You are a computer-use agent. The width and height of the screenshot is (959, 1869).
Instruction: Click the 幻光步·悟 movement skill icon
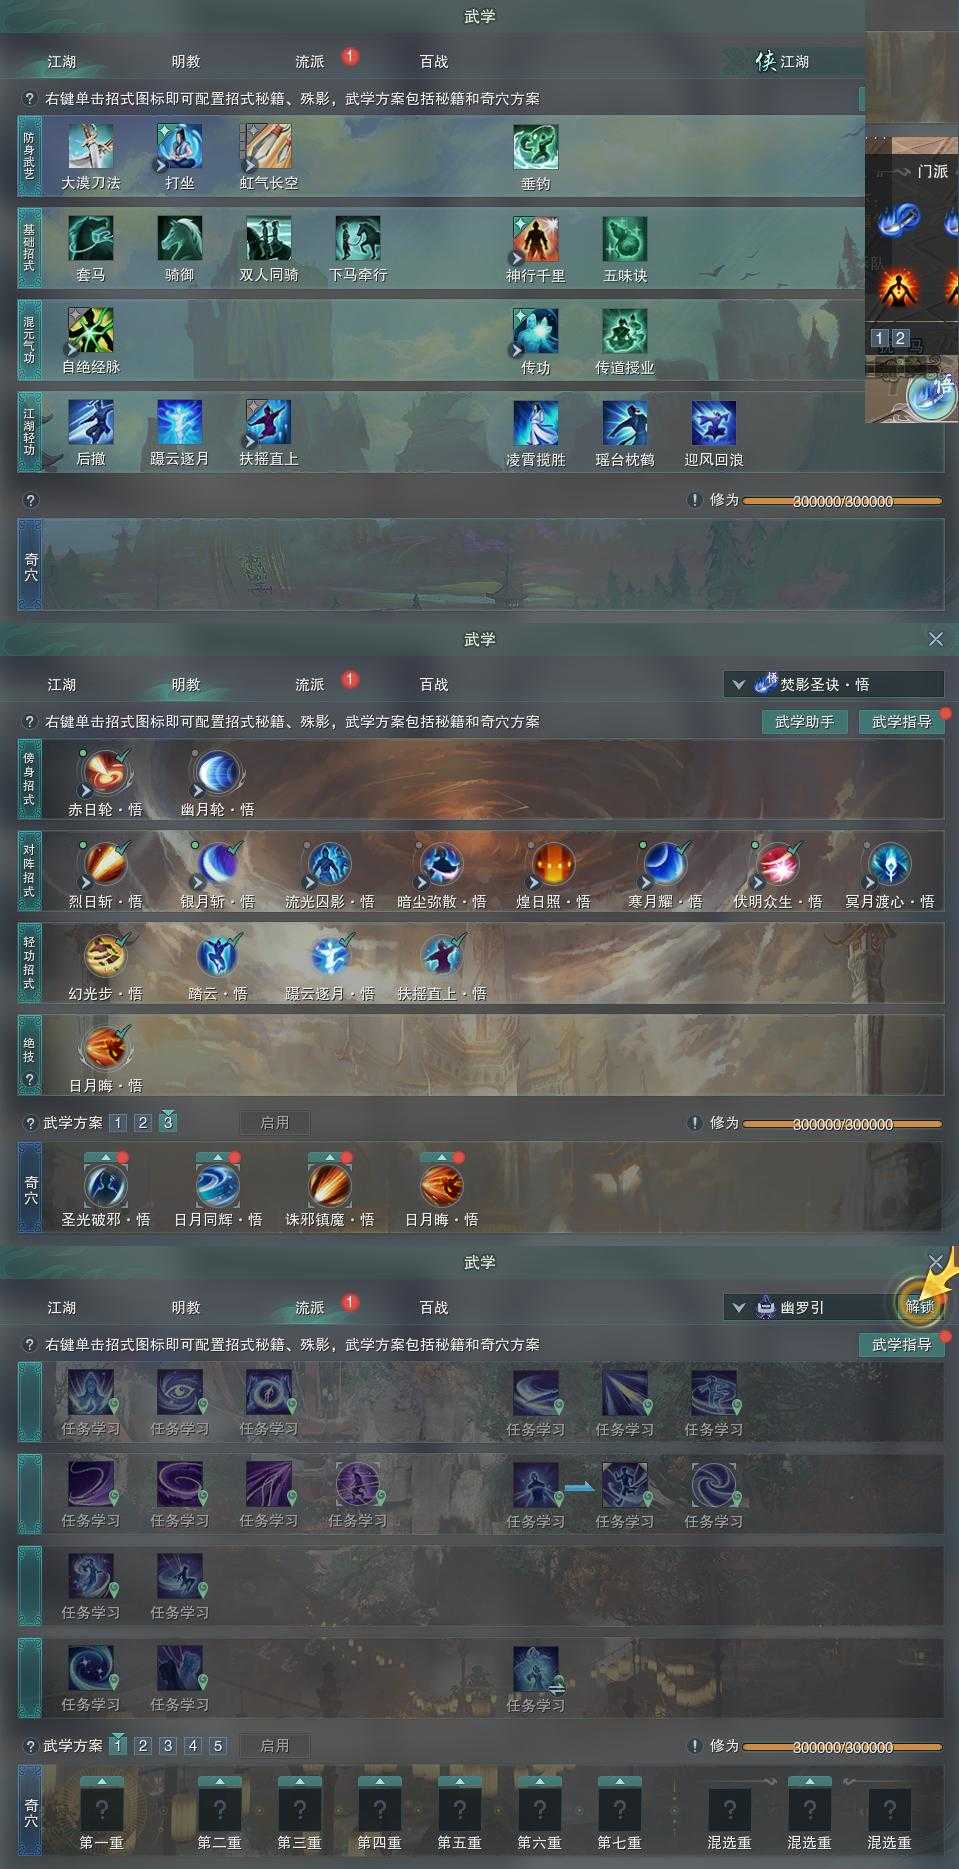tap(105, 957)
